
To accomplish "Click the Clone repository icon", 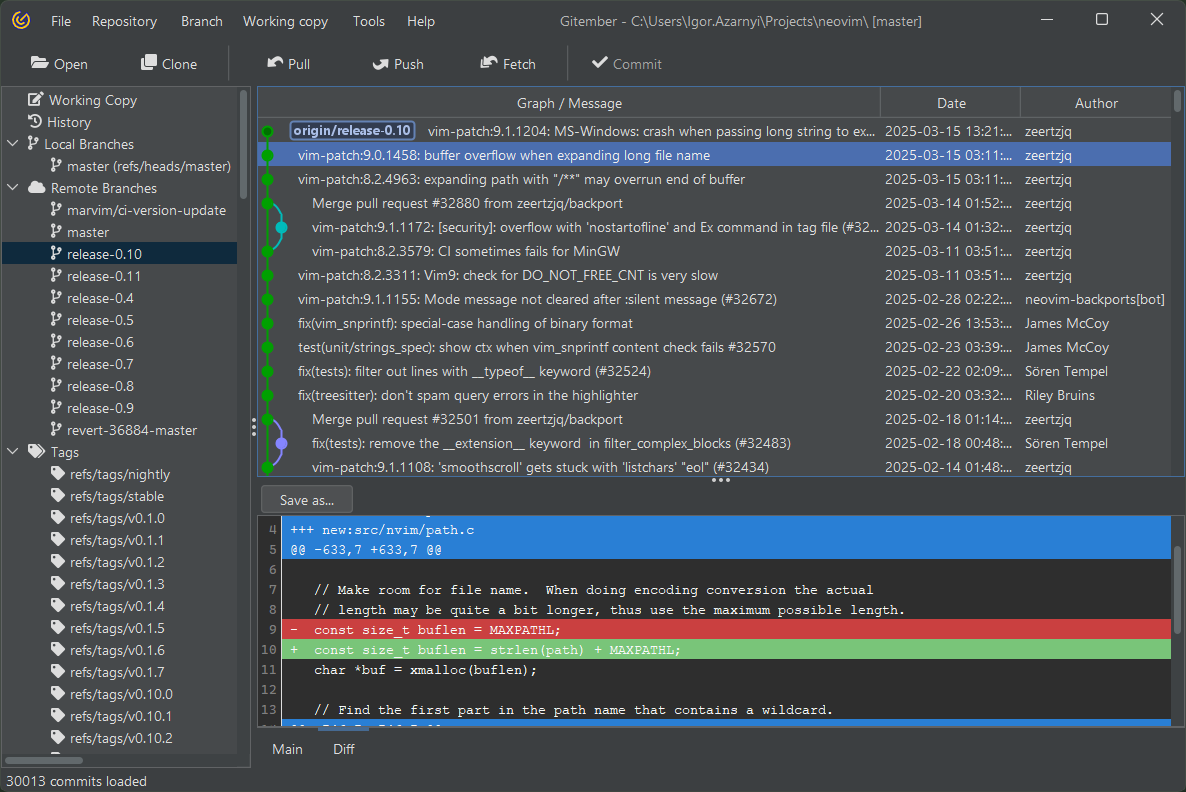I will (149, 63).
